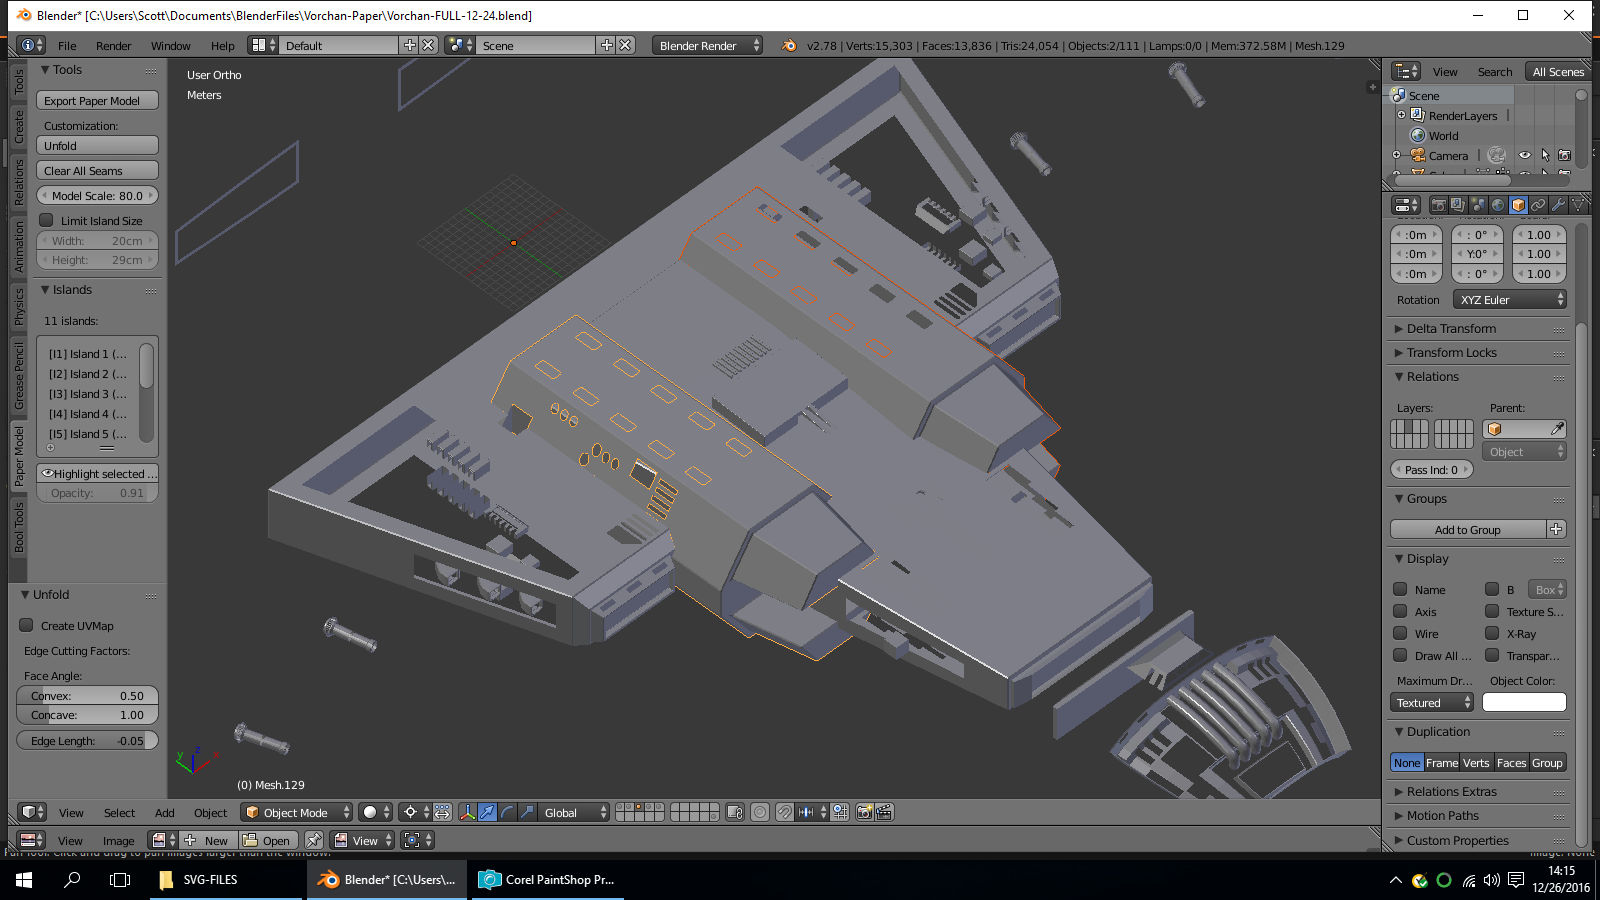Expand the Delta Transform panel
The image size is (1600, 900).
1450,328
